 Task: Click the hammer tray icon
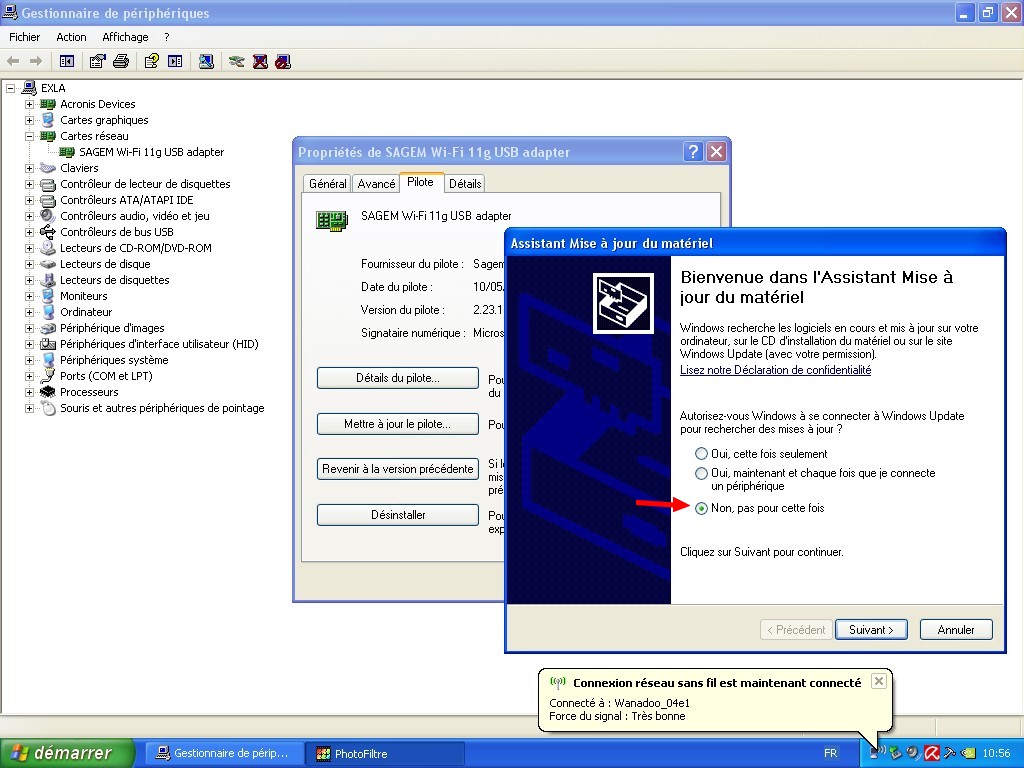pos(950,753)
